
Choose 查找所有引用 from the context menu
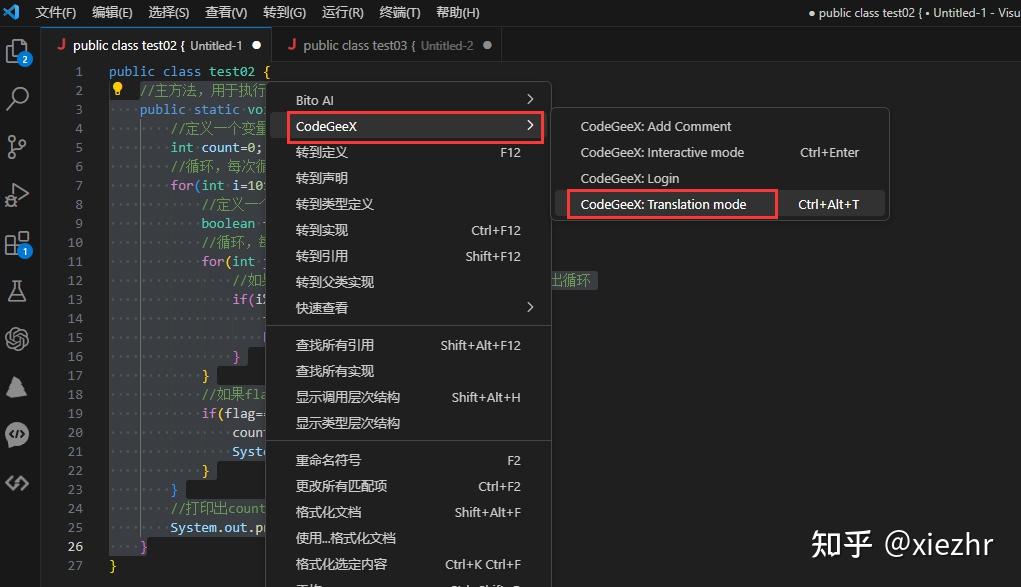(409, 345)
